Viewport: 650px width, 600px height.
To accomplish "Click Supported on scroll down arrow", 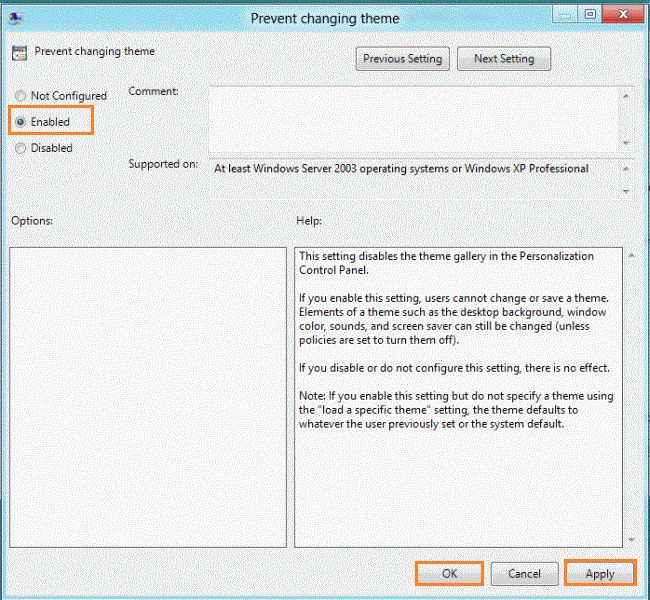I will pyautogui.click(x=626, y=191).
